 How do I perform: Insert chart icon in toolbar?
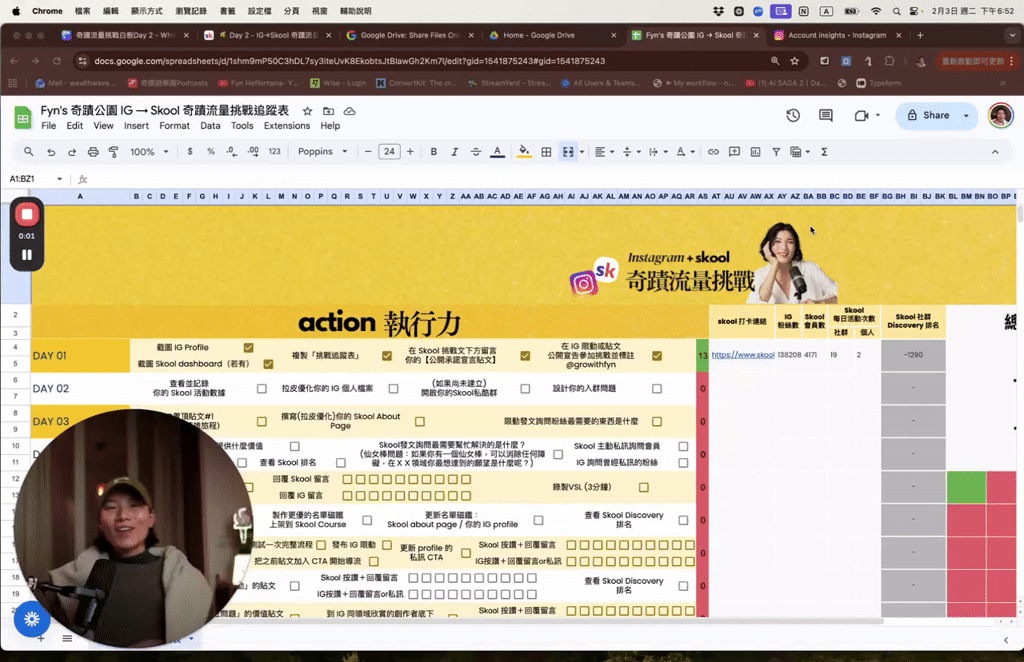pos(756,151)
